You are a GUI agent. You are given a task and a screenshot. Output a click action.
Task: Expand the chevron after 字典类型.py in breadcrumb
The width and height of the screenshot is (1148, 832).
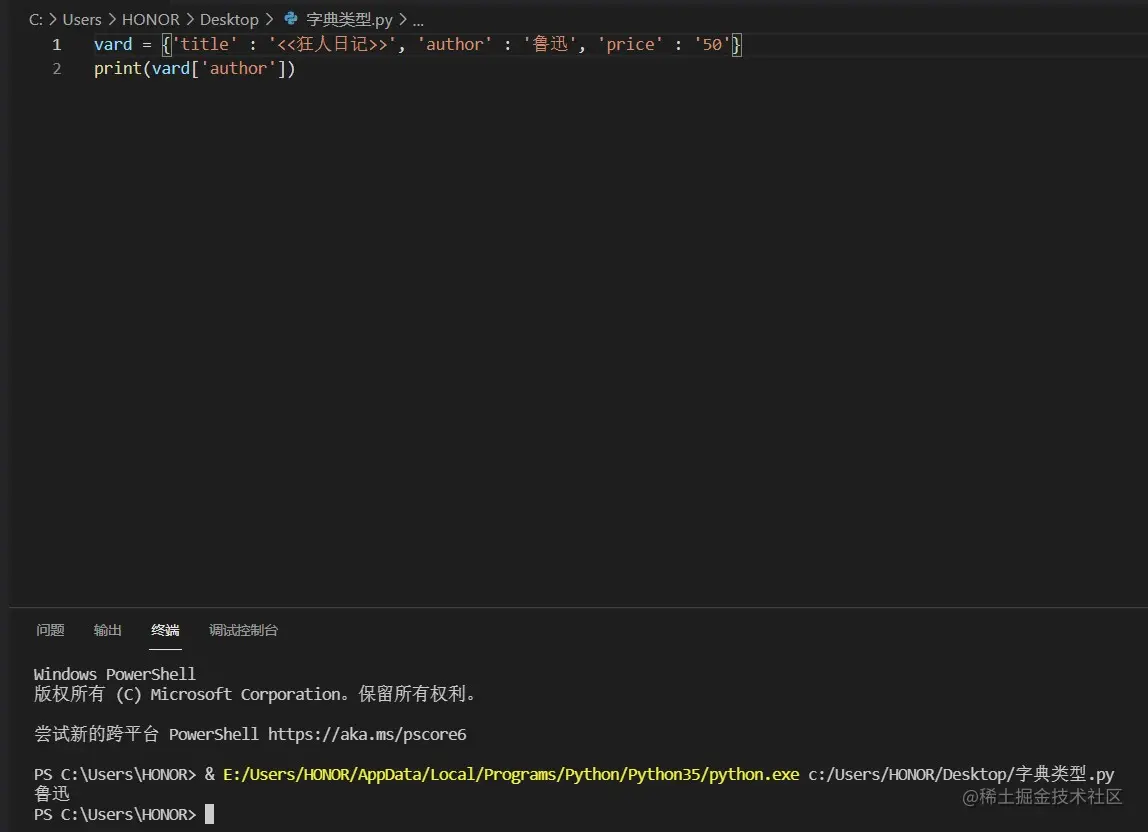[403, 20]
